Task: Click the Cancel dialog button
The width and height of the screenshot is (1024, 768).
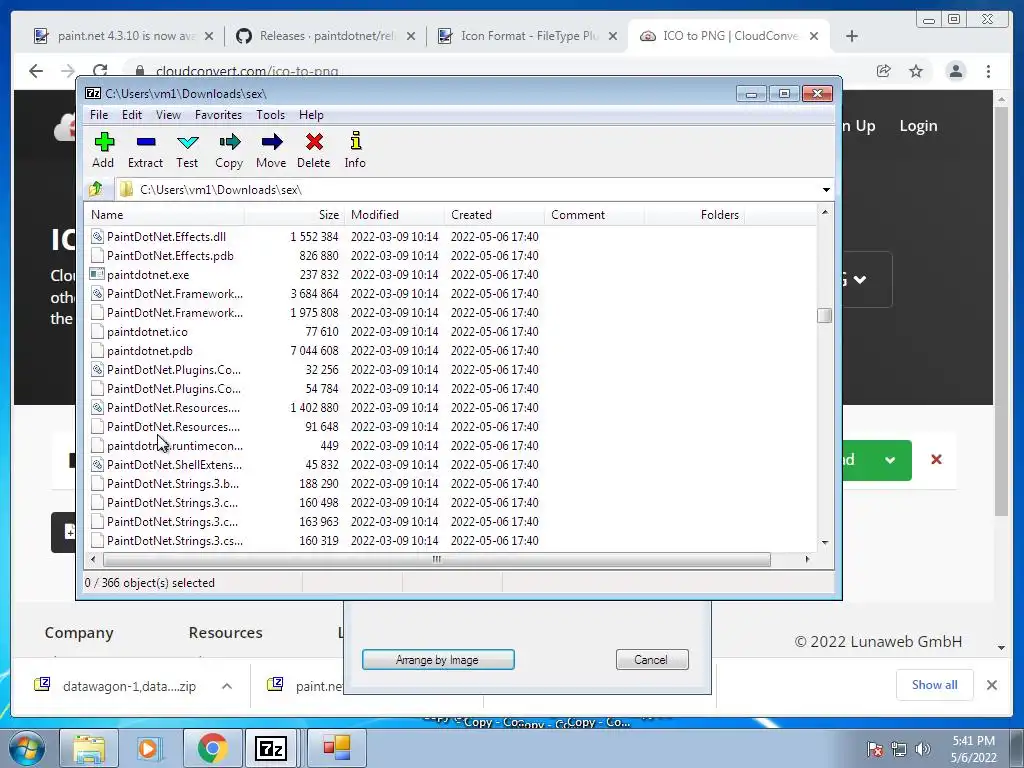Action: tap(652, 660)
